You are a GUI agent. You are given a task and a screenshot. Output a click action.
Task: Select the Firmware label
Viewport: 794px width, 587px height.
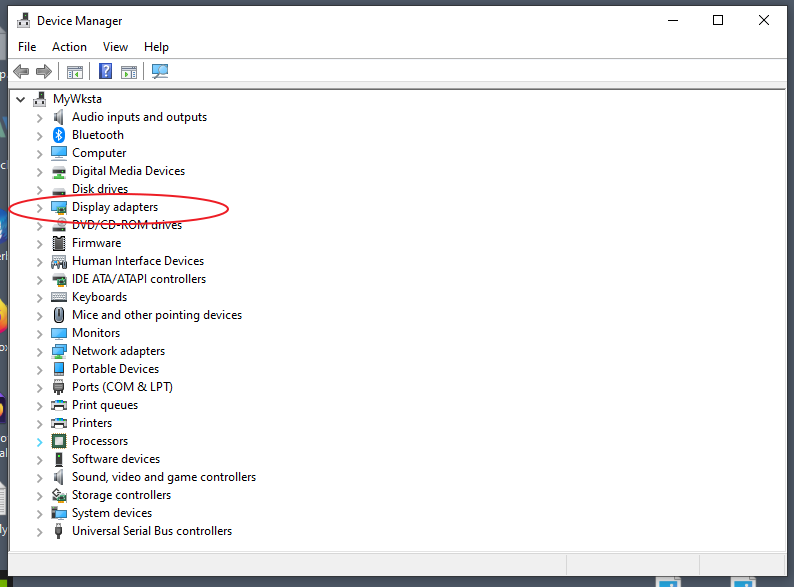tap(97, 243)
